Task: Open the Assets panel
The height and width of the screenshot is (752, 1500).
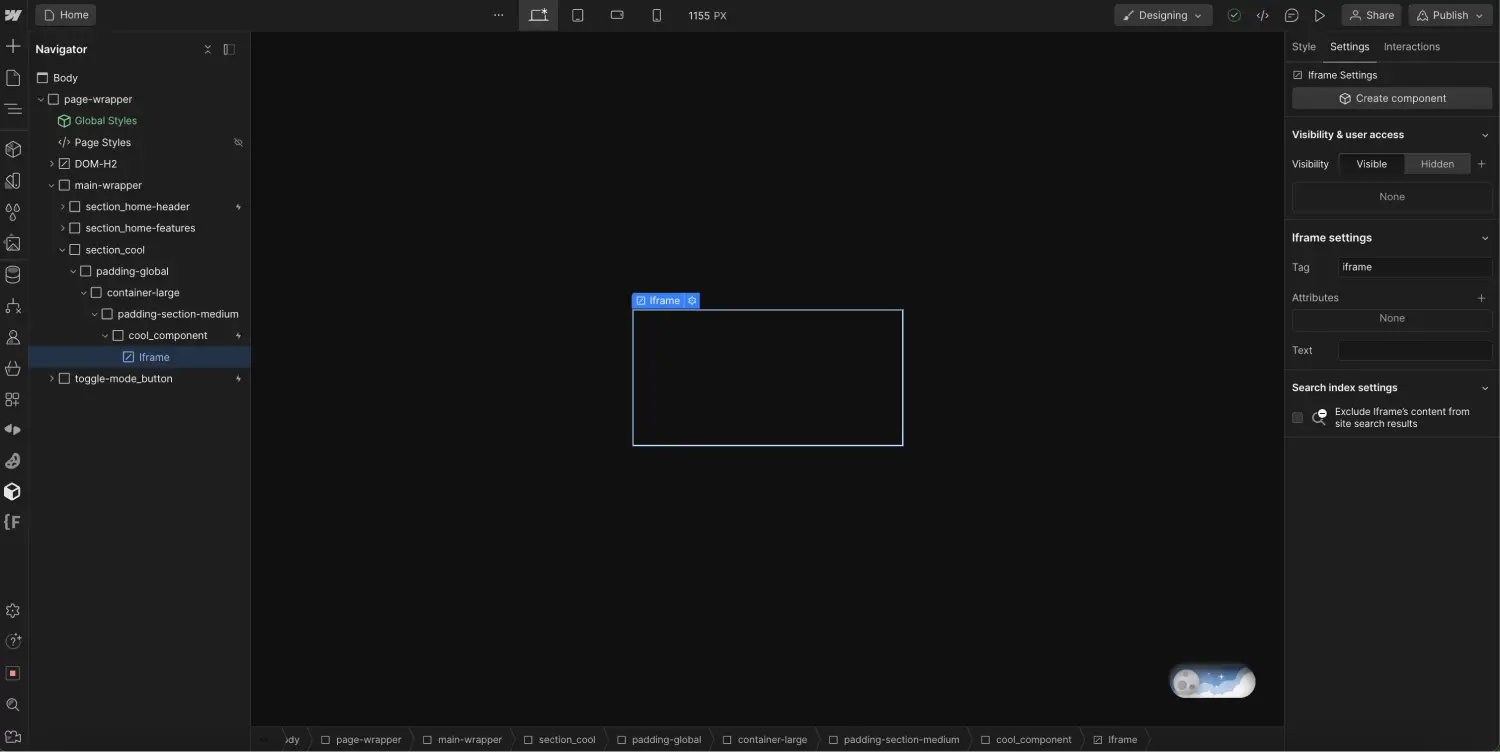Action: coord(14,243)
